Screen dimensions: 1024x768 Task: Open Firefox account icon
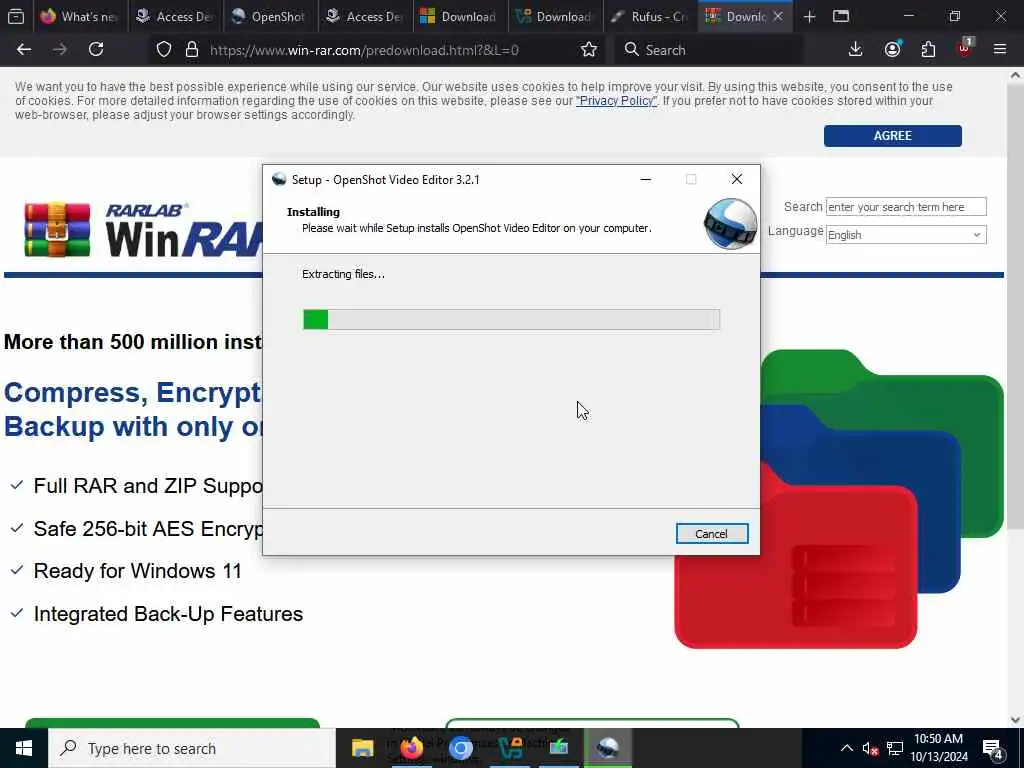(892, 50)
